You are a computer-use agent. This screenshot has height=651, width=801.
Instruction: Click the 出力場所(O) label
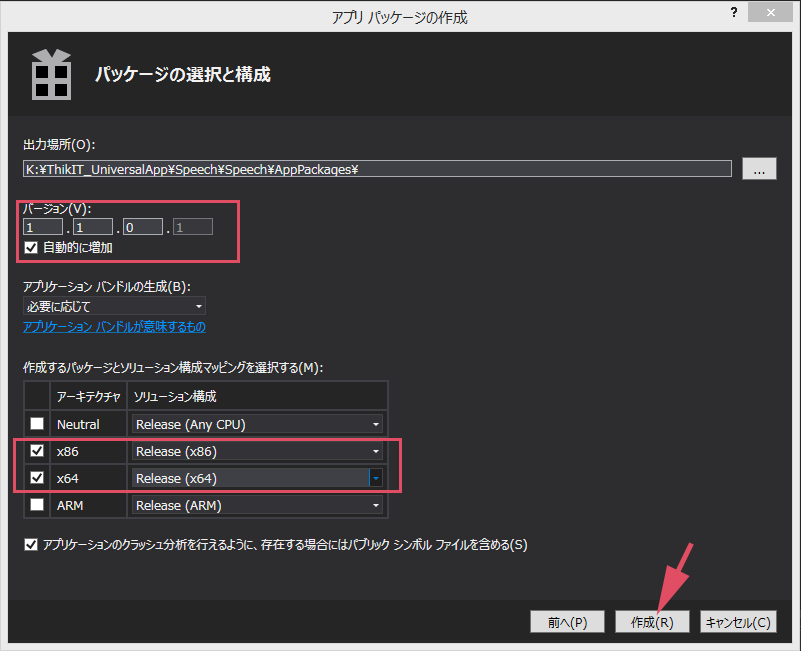tap(59, 145)
